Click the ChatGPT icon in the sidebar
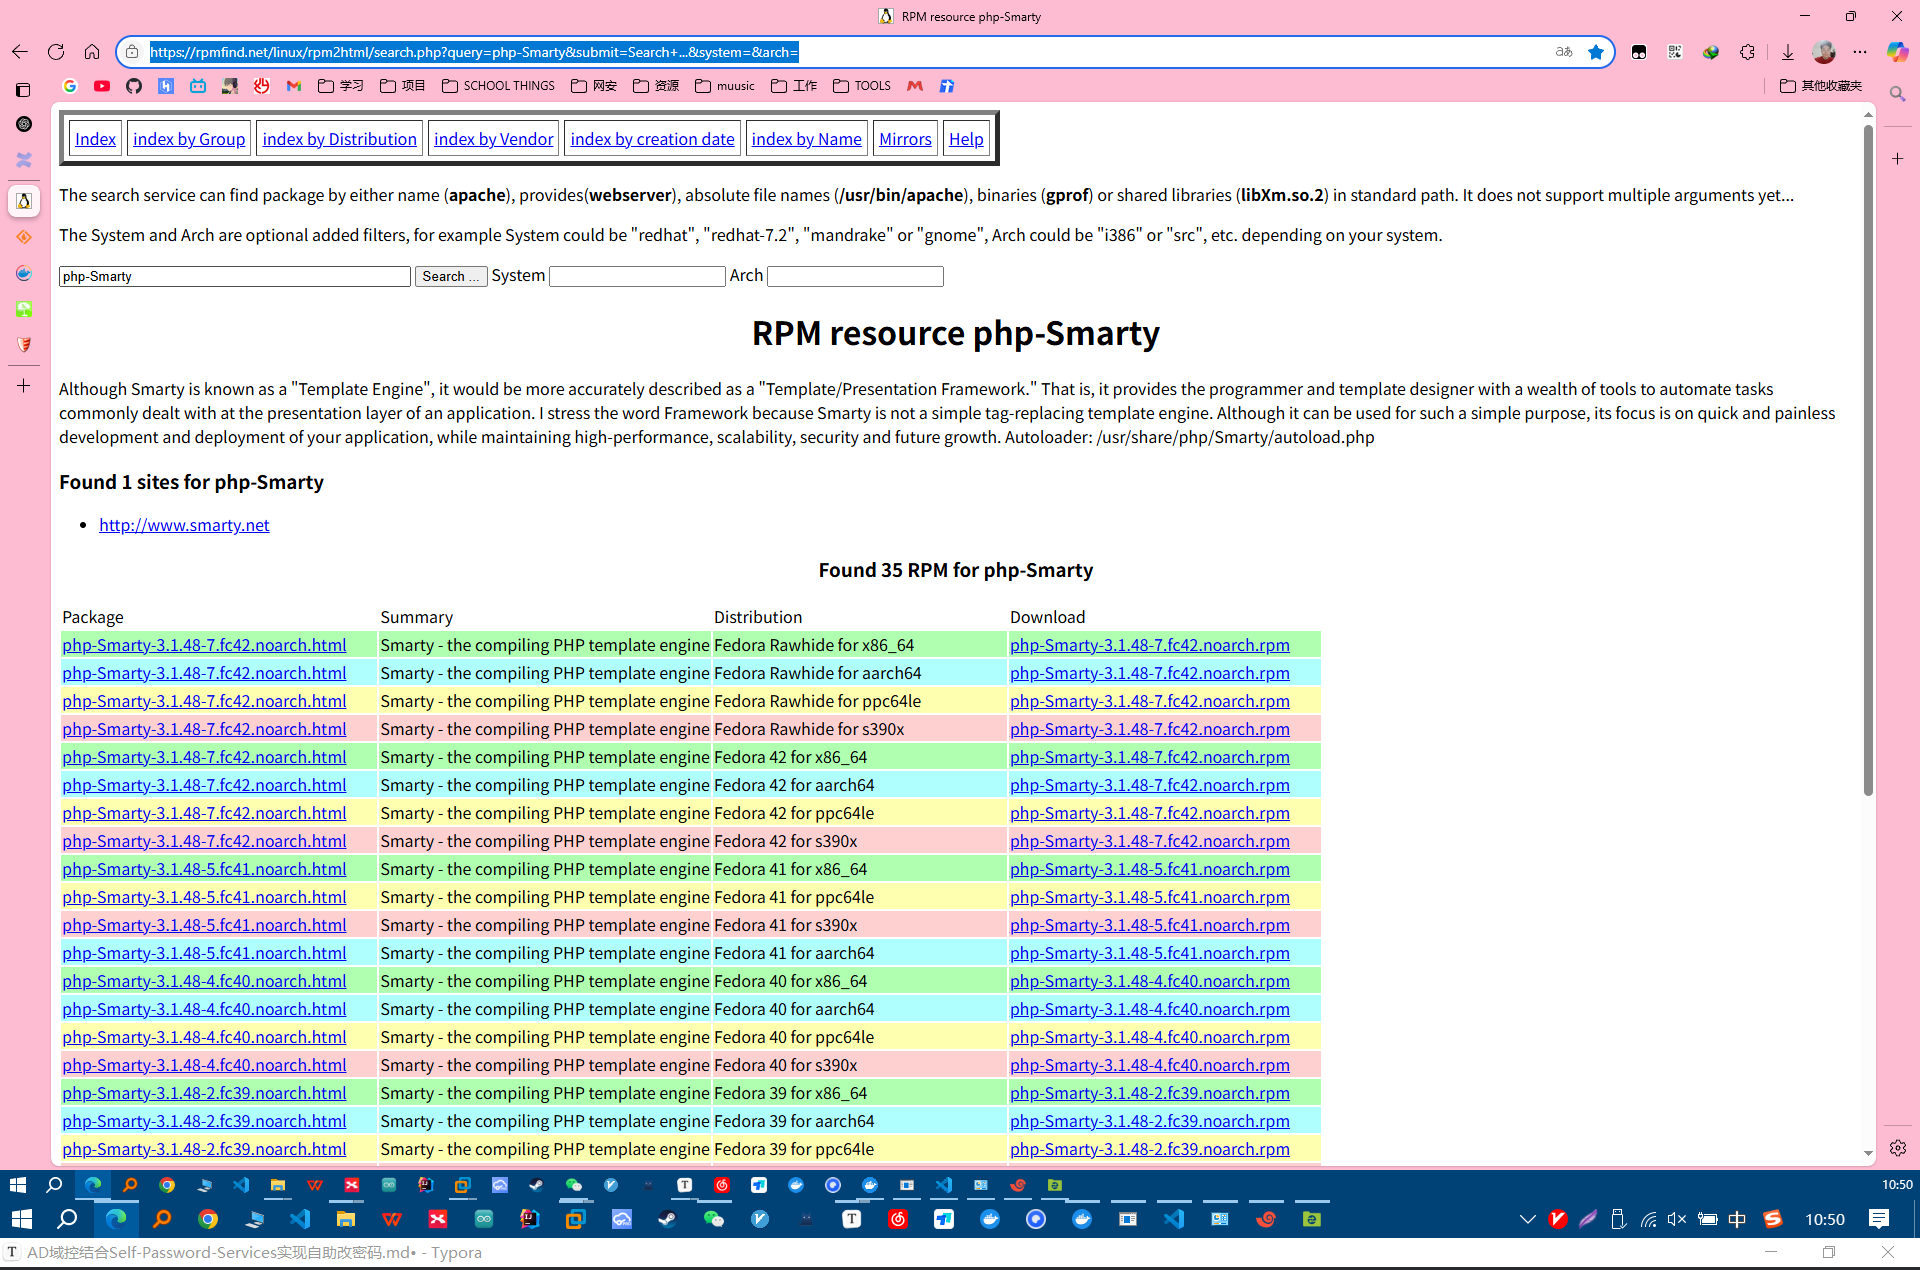 pyautogui.click(x=23, y=124)
